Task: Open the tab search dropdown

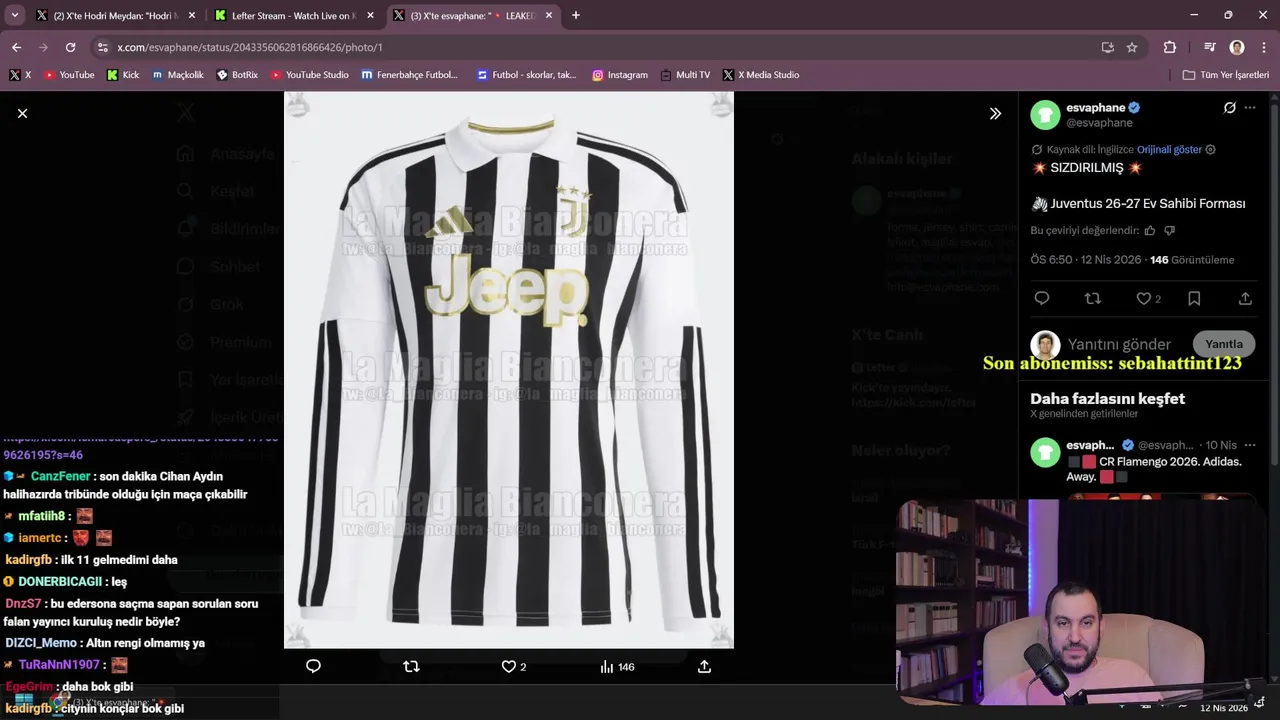Action: click(x=14, y=15)
